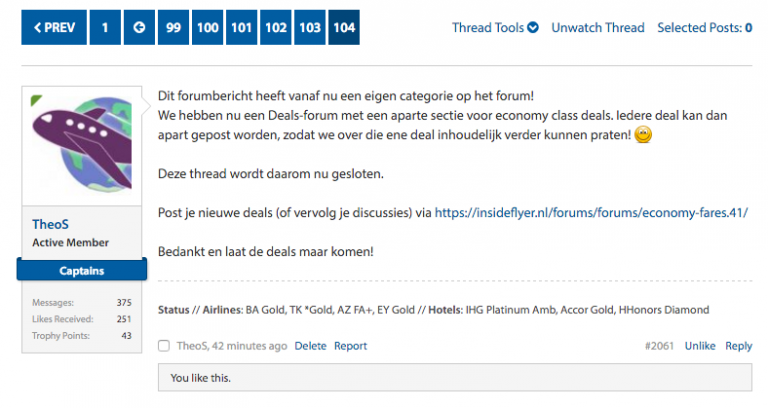Navigate to page 103

pos(310,27)
